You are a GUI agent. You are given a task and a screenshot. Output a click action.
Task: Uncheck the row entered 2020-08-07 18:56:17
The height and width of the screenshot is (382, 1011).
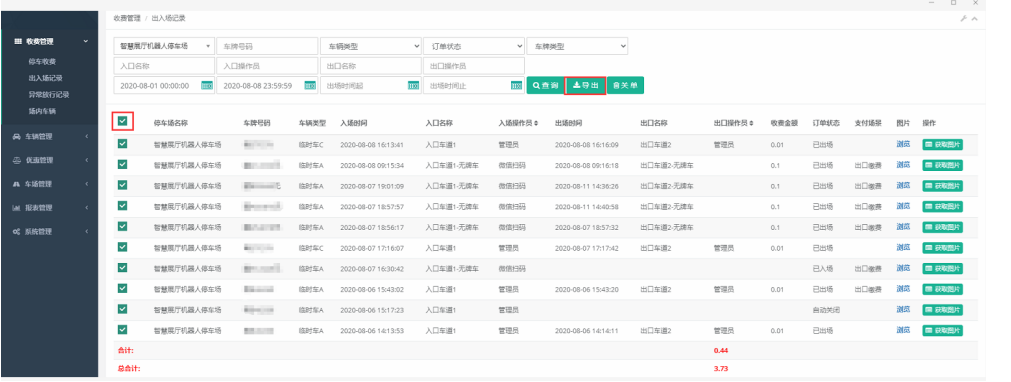coord(123,226)
